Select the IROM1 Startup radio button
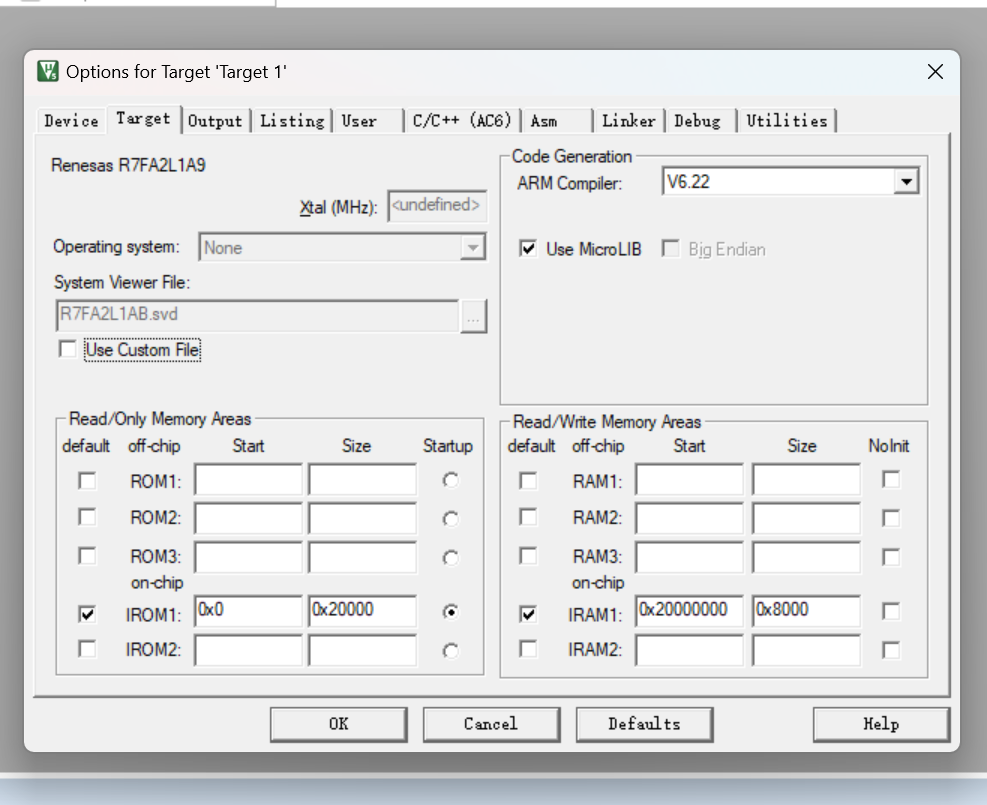 [450, 612]
